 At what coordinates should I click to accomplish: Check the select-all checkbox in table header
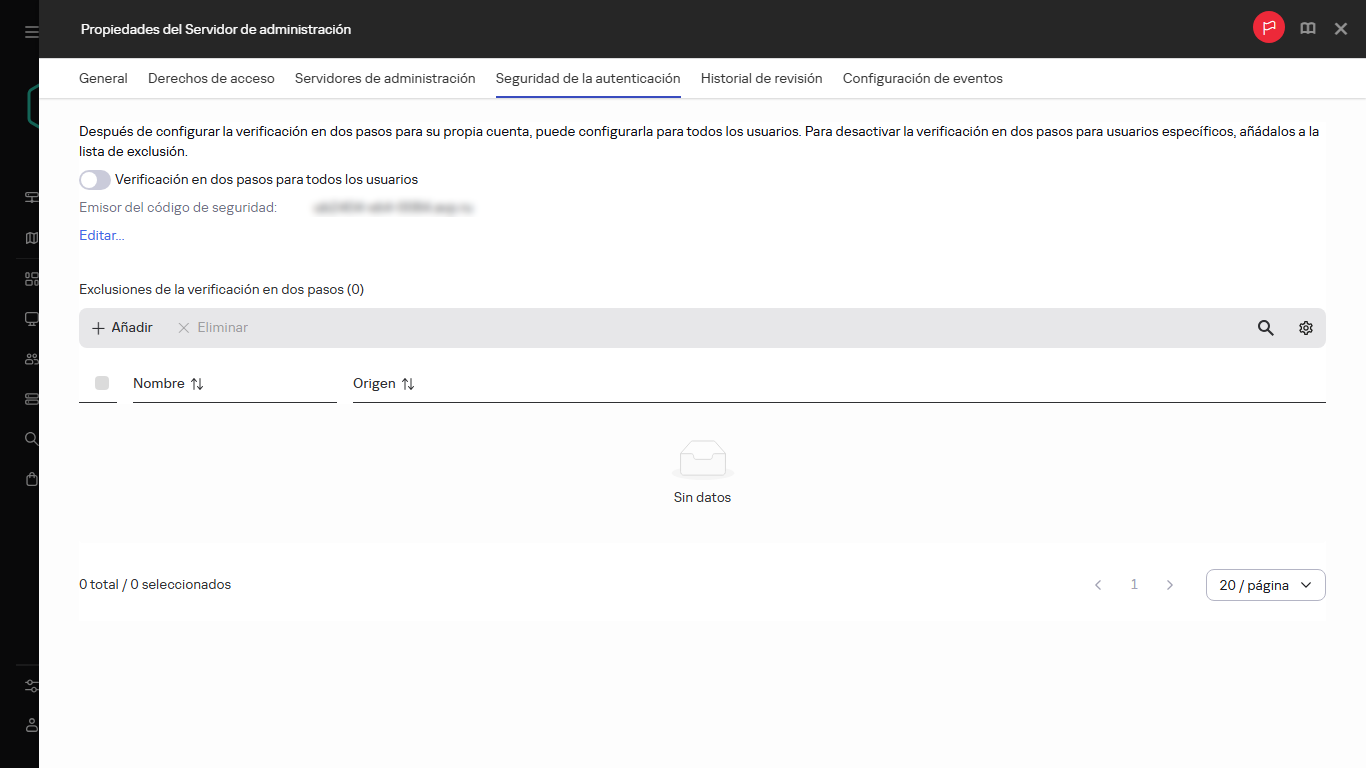(x=102, y=383)
